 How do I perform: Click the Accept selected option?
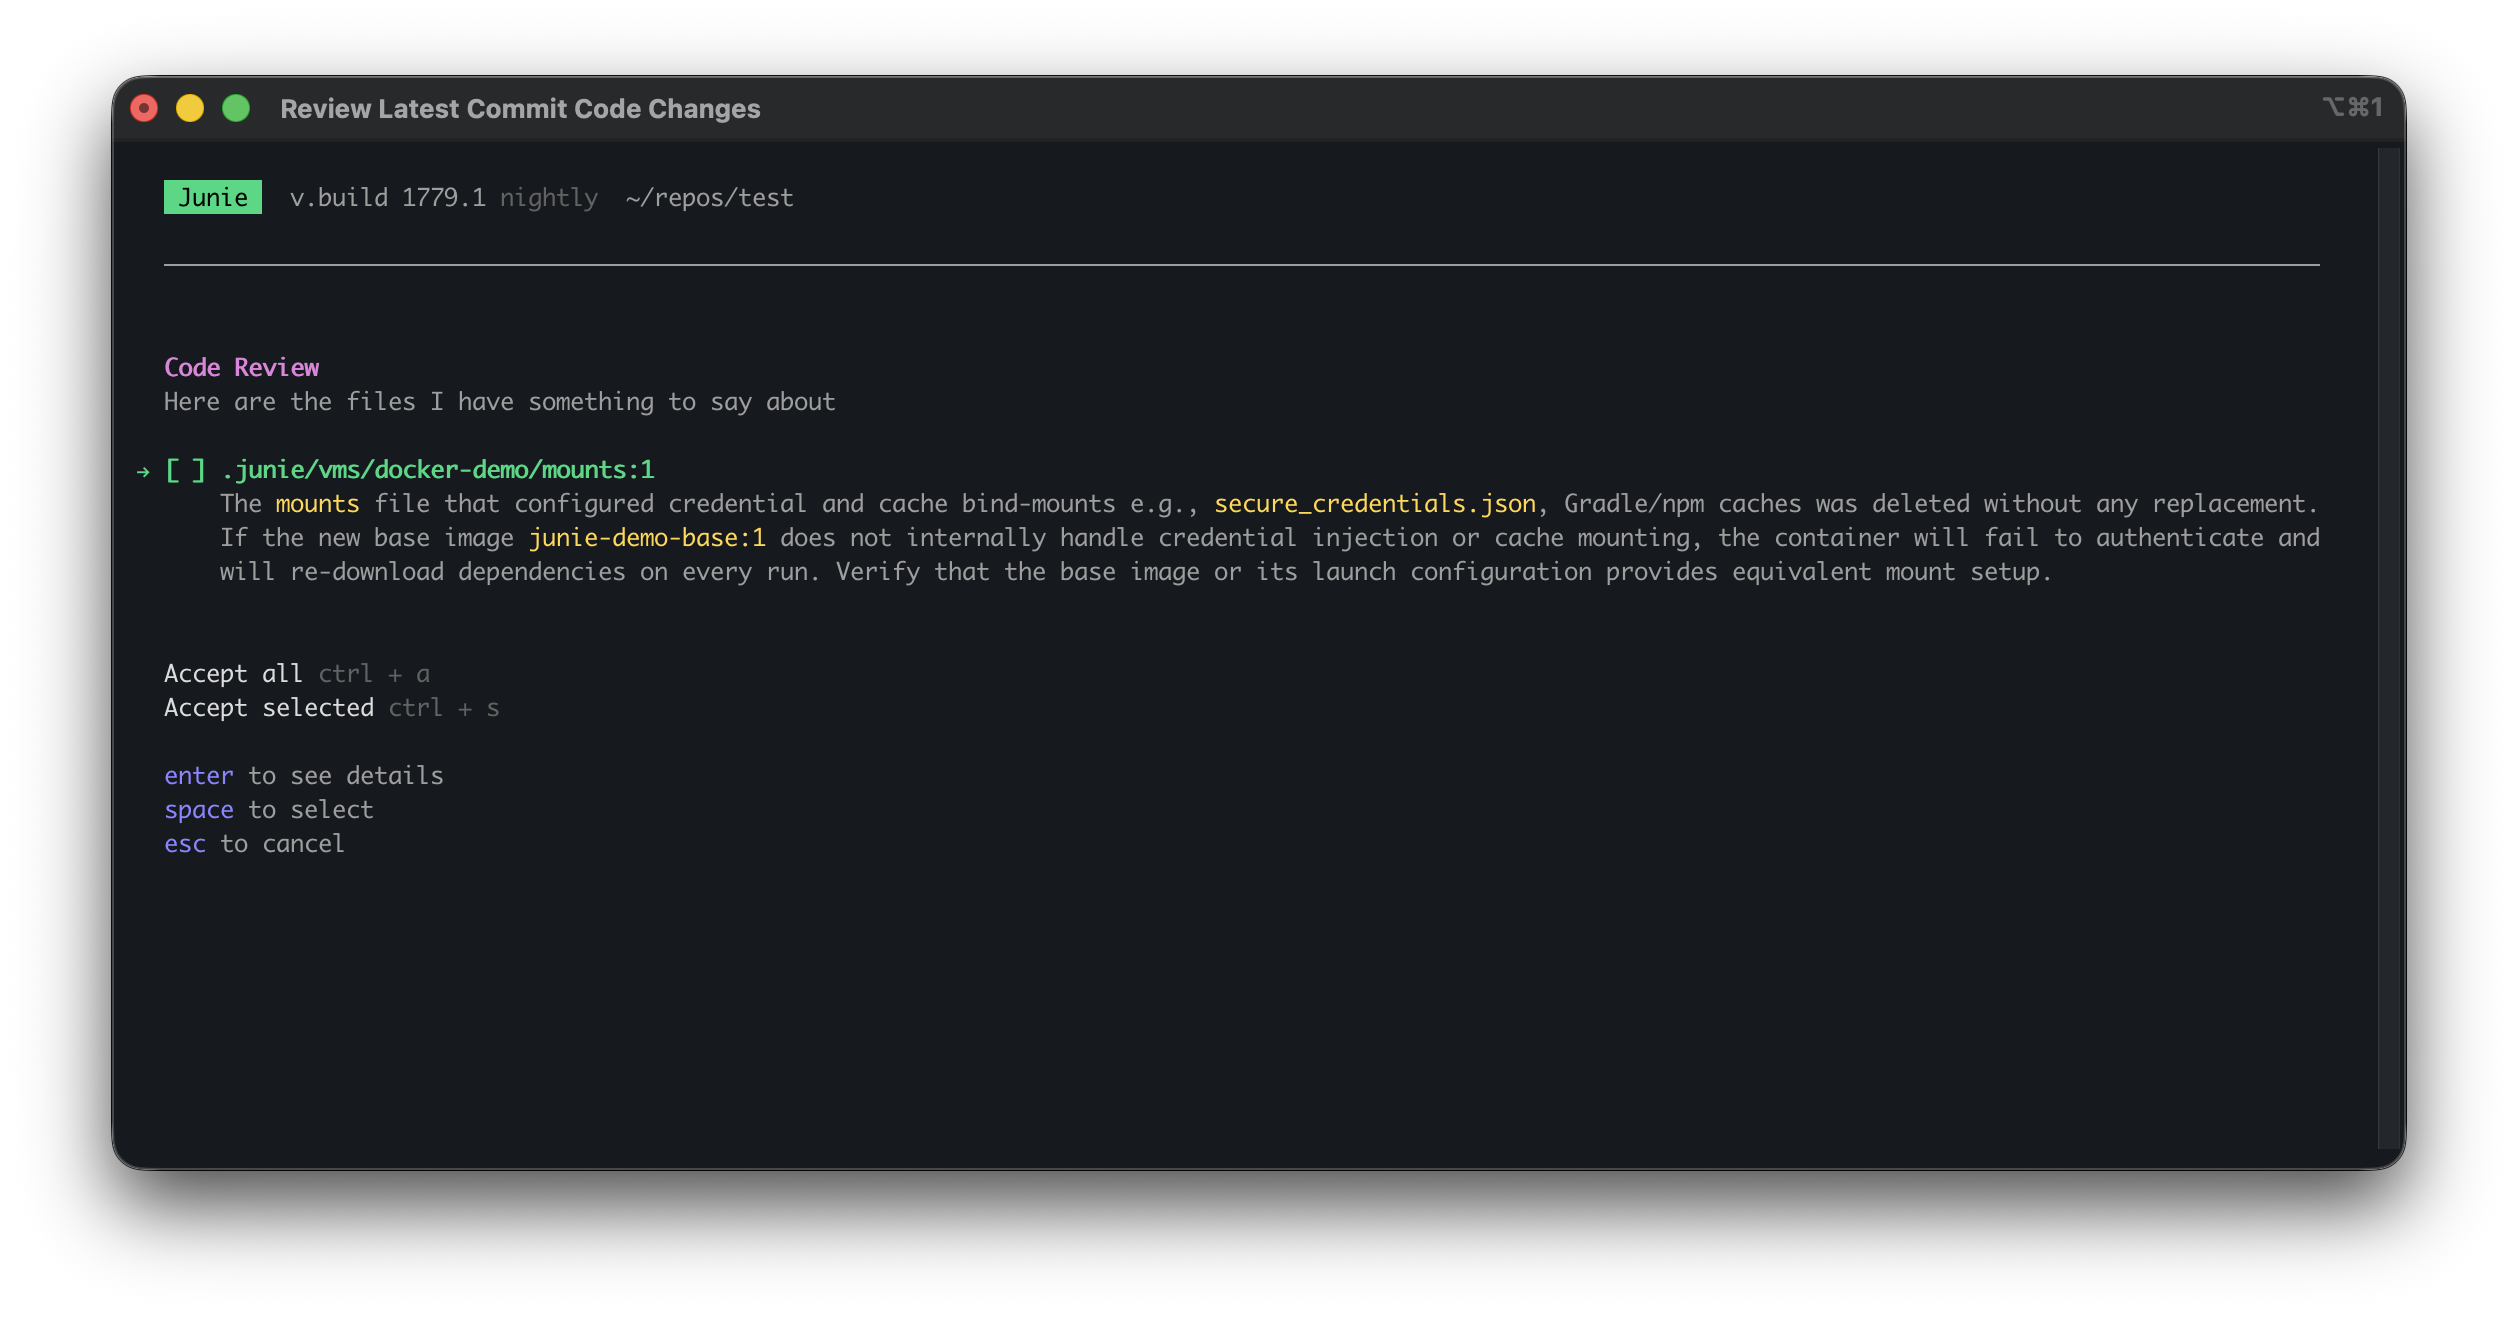coord(269,708)
